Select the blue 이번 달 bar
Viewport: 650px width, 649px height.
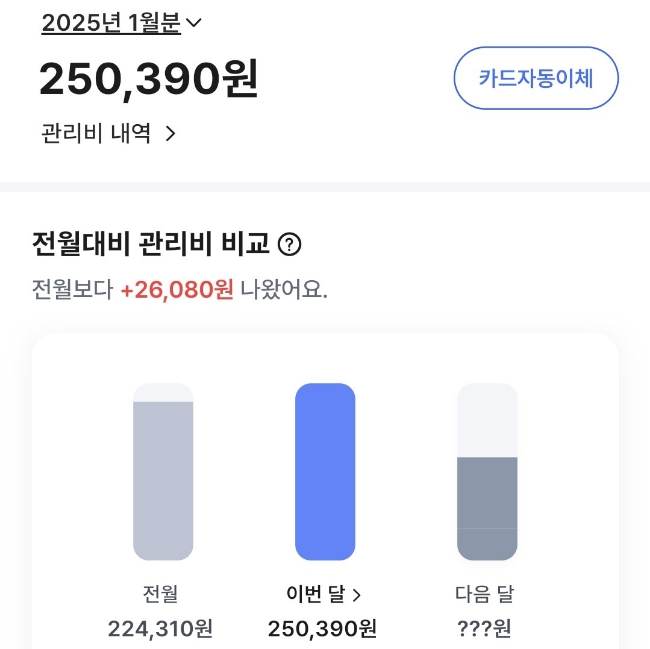325,471
